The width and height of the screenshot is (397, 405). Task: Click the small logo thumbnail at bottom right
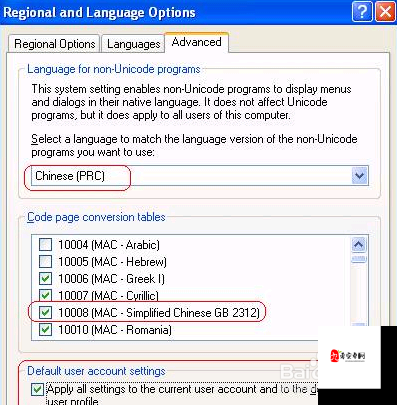click(x=348, y=356)
